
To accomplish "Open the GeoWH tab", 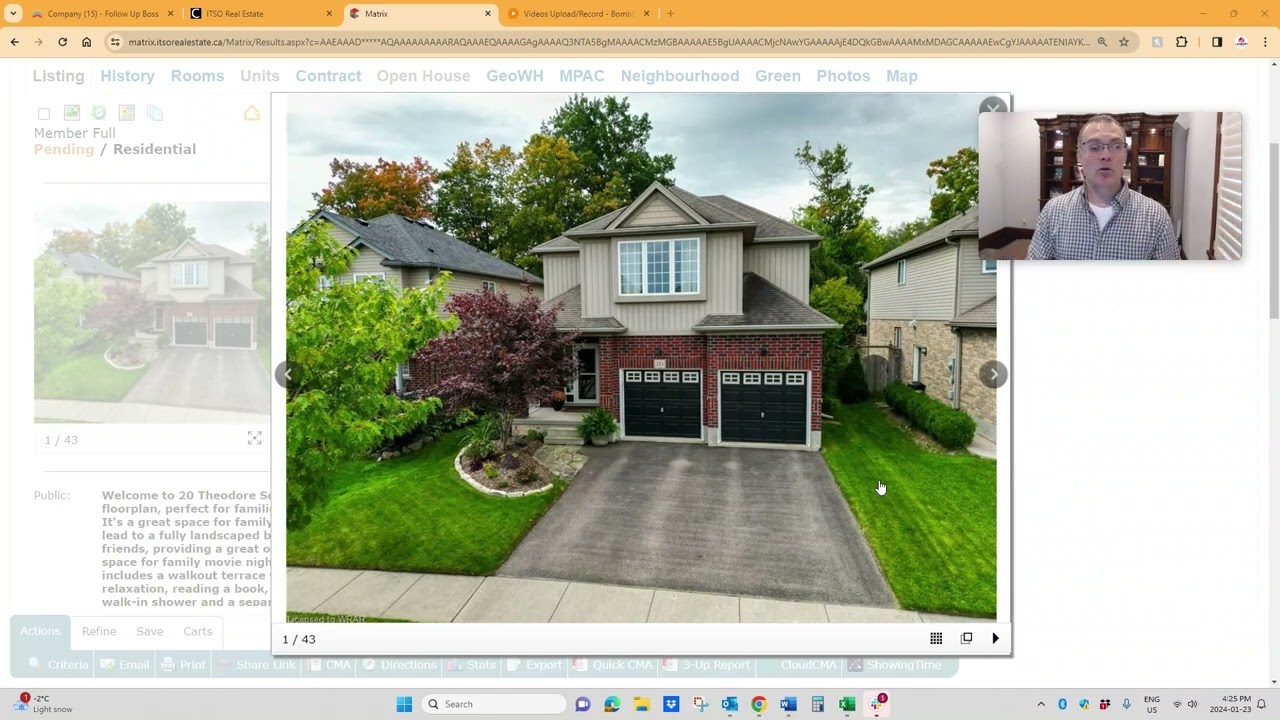I will [x=514, y=76].
